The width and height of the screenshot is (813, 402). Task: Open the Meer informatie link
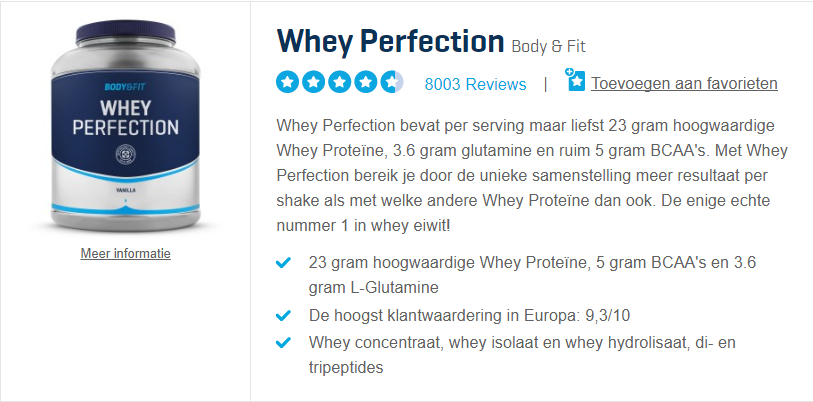tap(125, 254)
